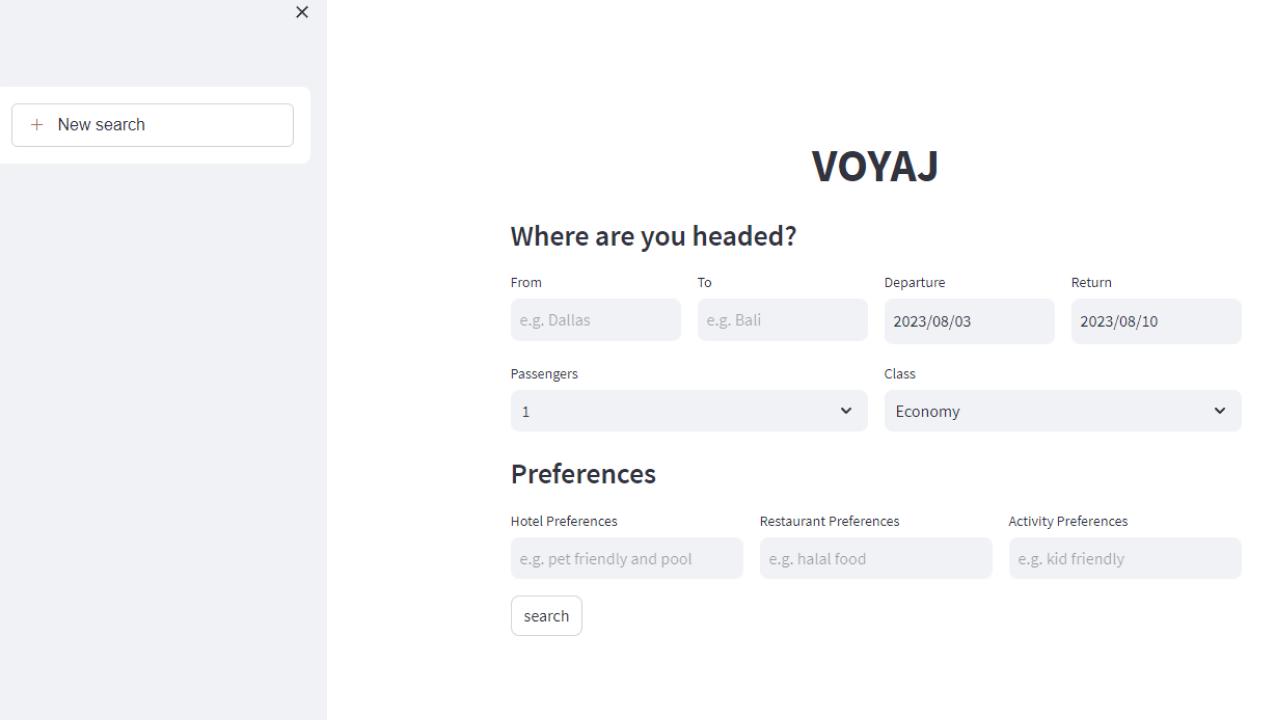The height and width of the screenshot is (720, 1280).
Task: Open the Class dropdown showing Economy
Action: tap(1050, 411)
